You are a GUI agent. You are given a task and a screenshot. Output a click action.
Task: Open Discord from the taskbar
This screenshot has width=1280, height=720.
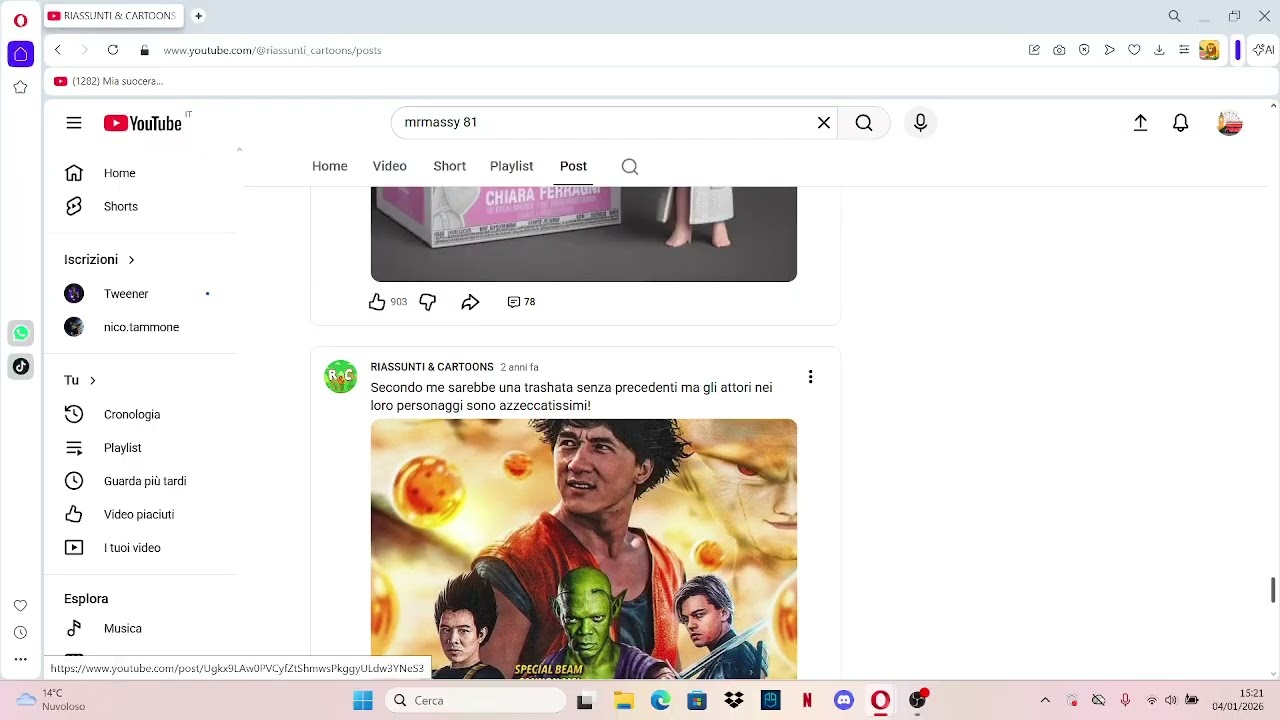tap(844, 701)
